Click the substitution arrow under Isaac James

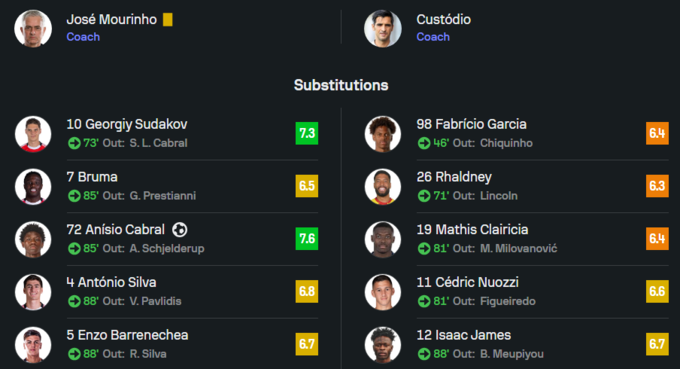[424, 354]
